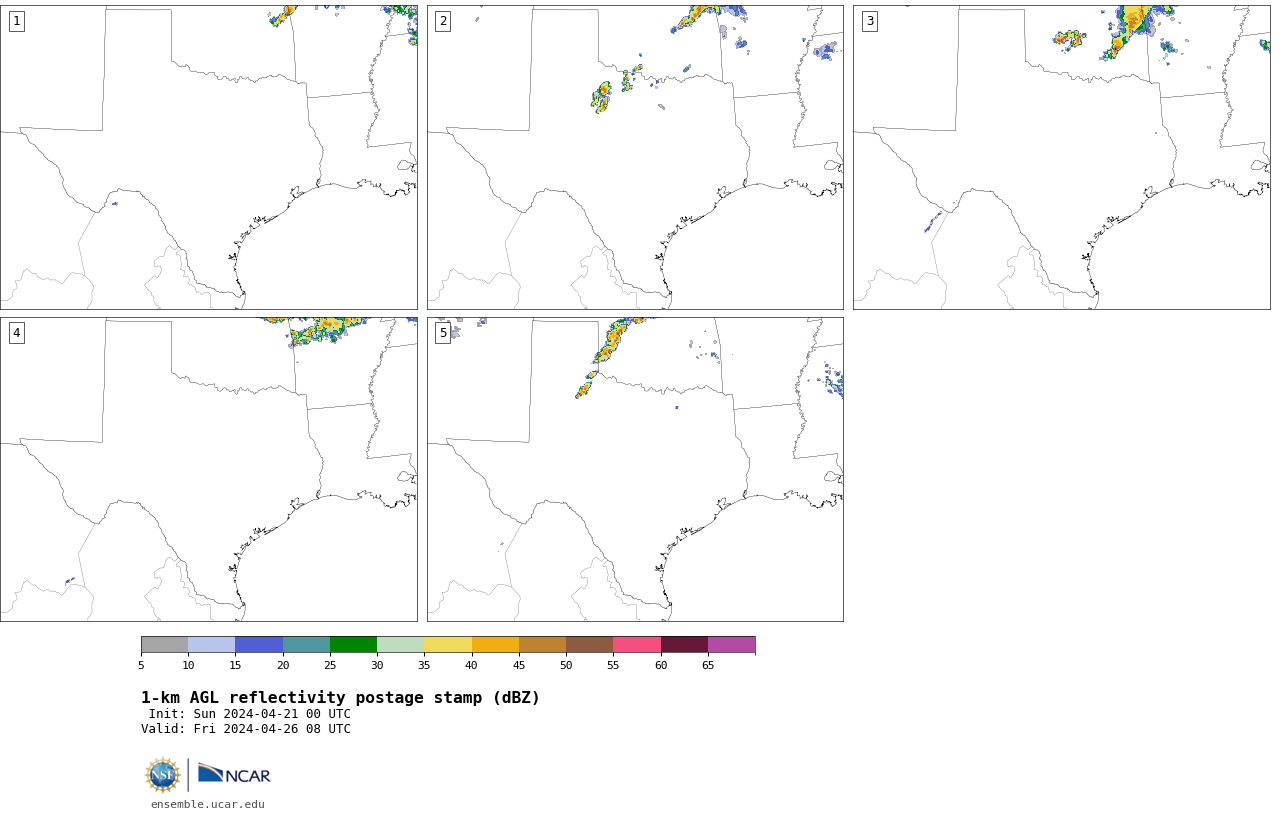The height and width of the screenshot is (815, 1280).
Task: Select the light blue 10-15 dBZ swatch
Action: [211, 644]
